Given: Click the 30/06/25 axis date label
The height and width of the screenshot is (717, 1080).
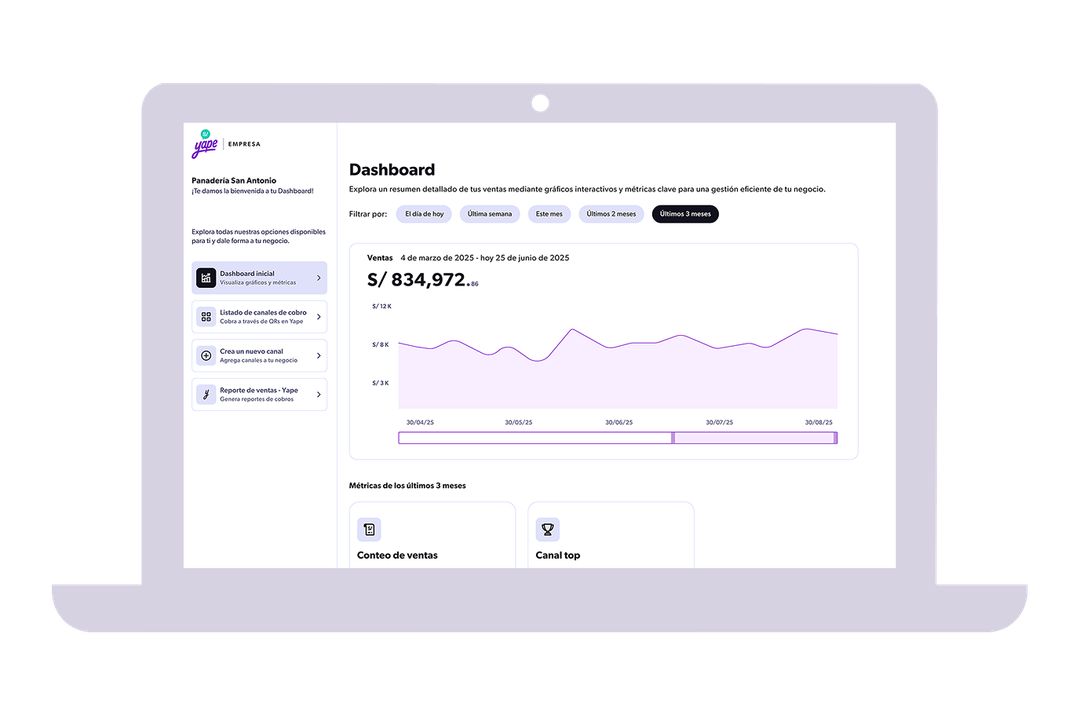Looking at the screenshot, I should coord(619,422).
